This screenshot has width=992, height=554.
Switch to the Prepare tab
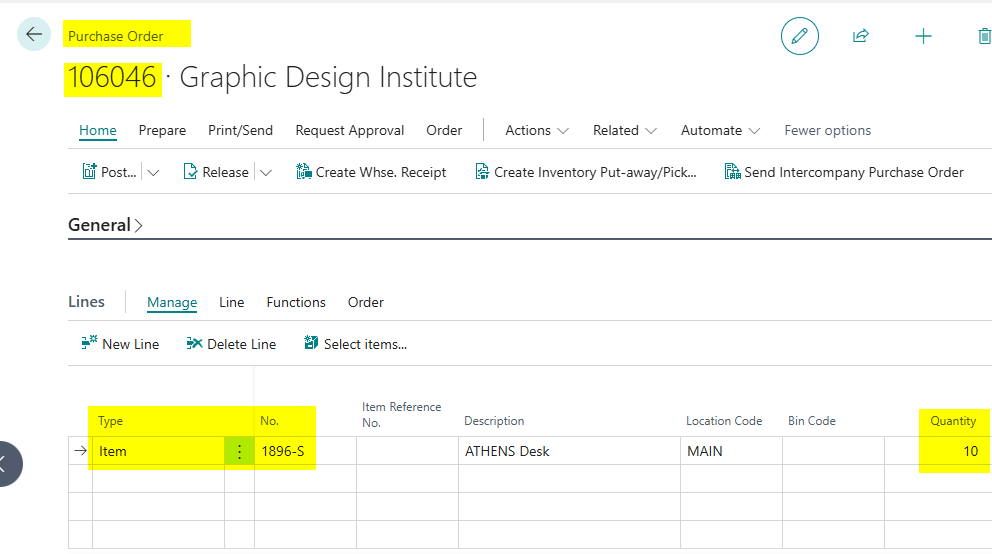click(x=162, y=130)
